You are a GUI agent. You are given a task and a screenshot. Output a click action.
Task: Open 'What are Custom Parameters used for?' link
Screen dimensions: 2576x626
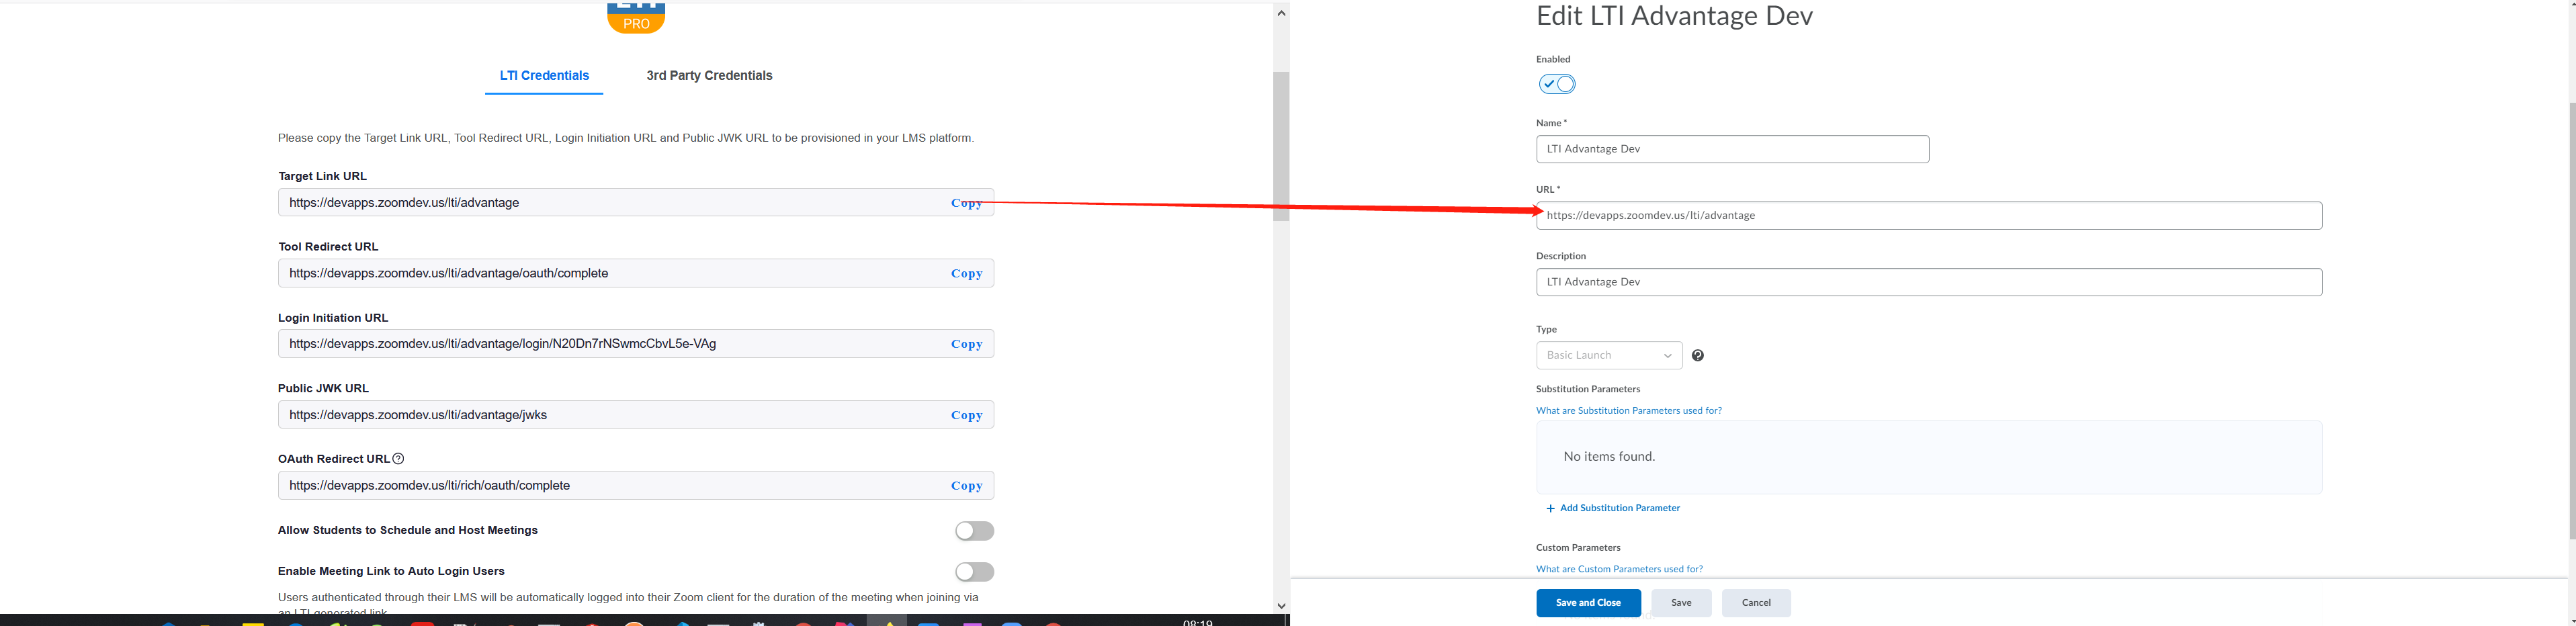pyautogui.click(x=1619, y=569)
